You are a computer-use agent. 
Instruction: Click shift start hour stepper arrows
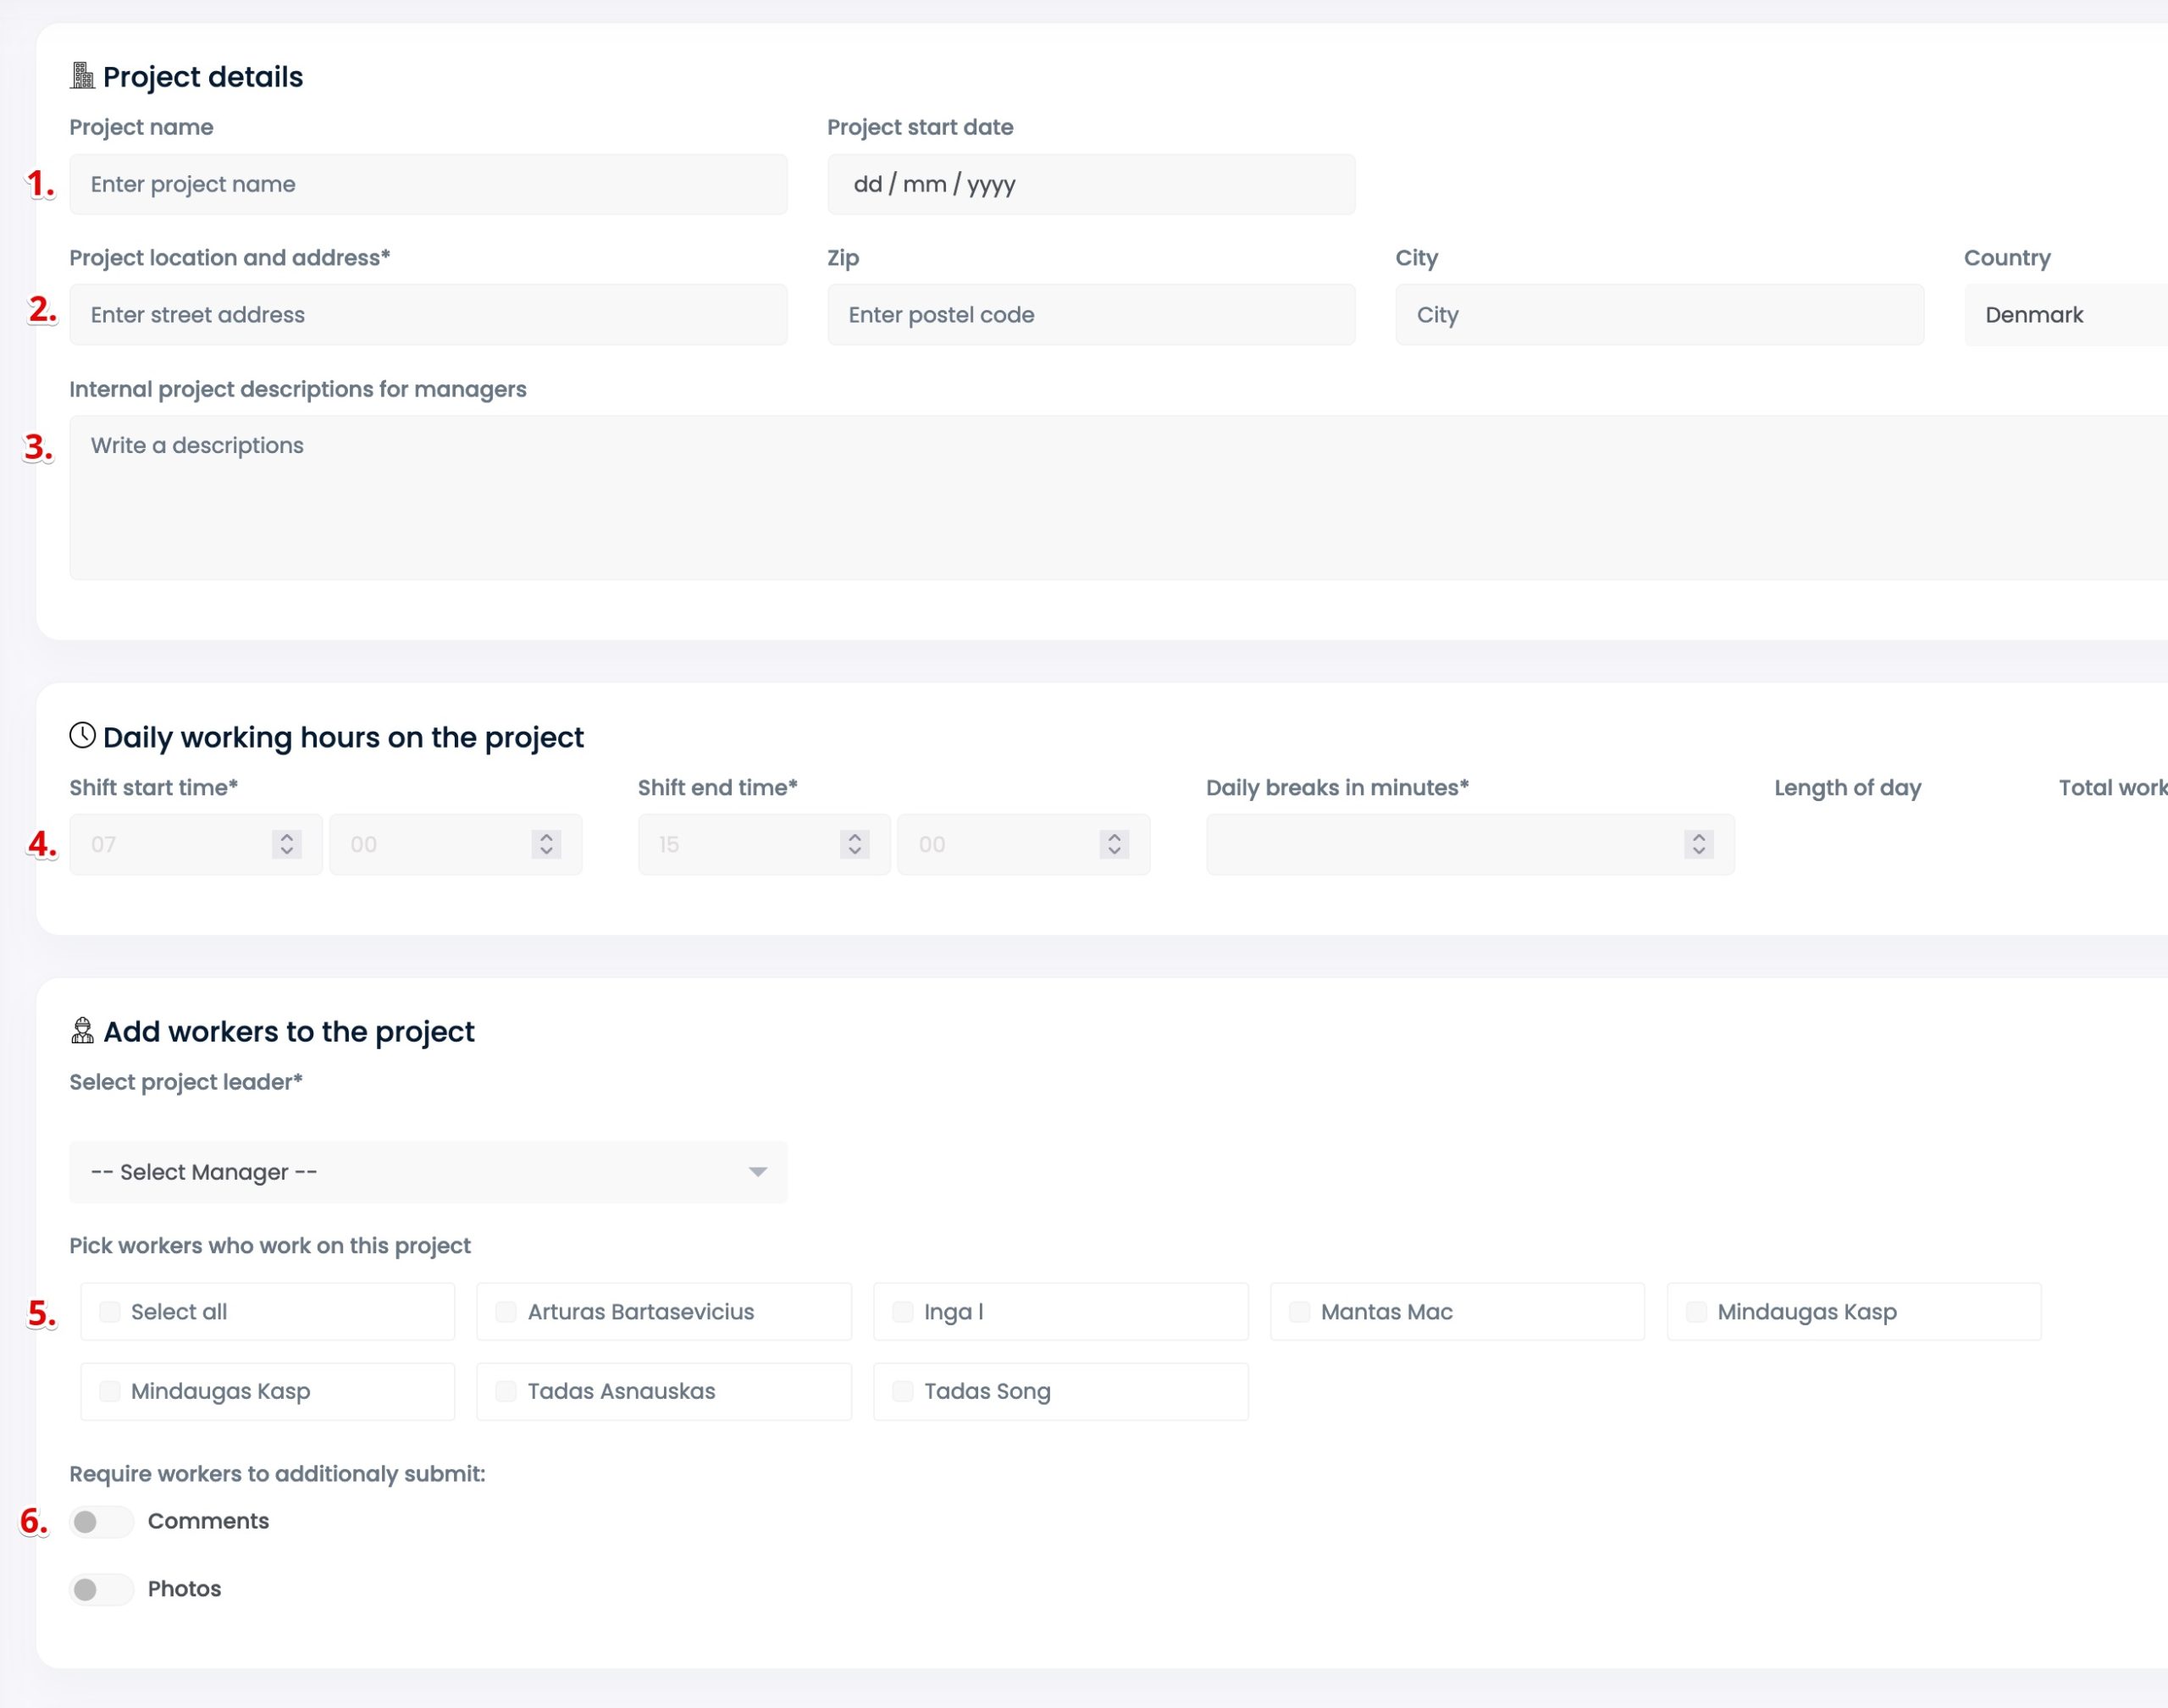pyautogui.click(x=287, y=844)
